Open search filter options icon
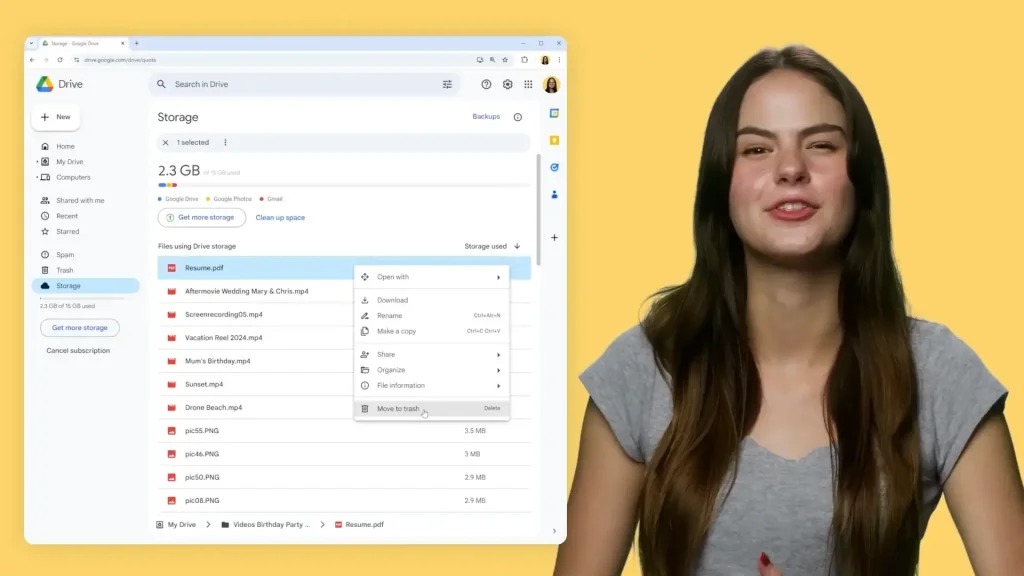 pyautogui.click(x=447, y=85)
